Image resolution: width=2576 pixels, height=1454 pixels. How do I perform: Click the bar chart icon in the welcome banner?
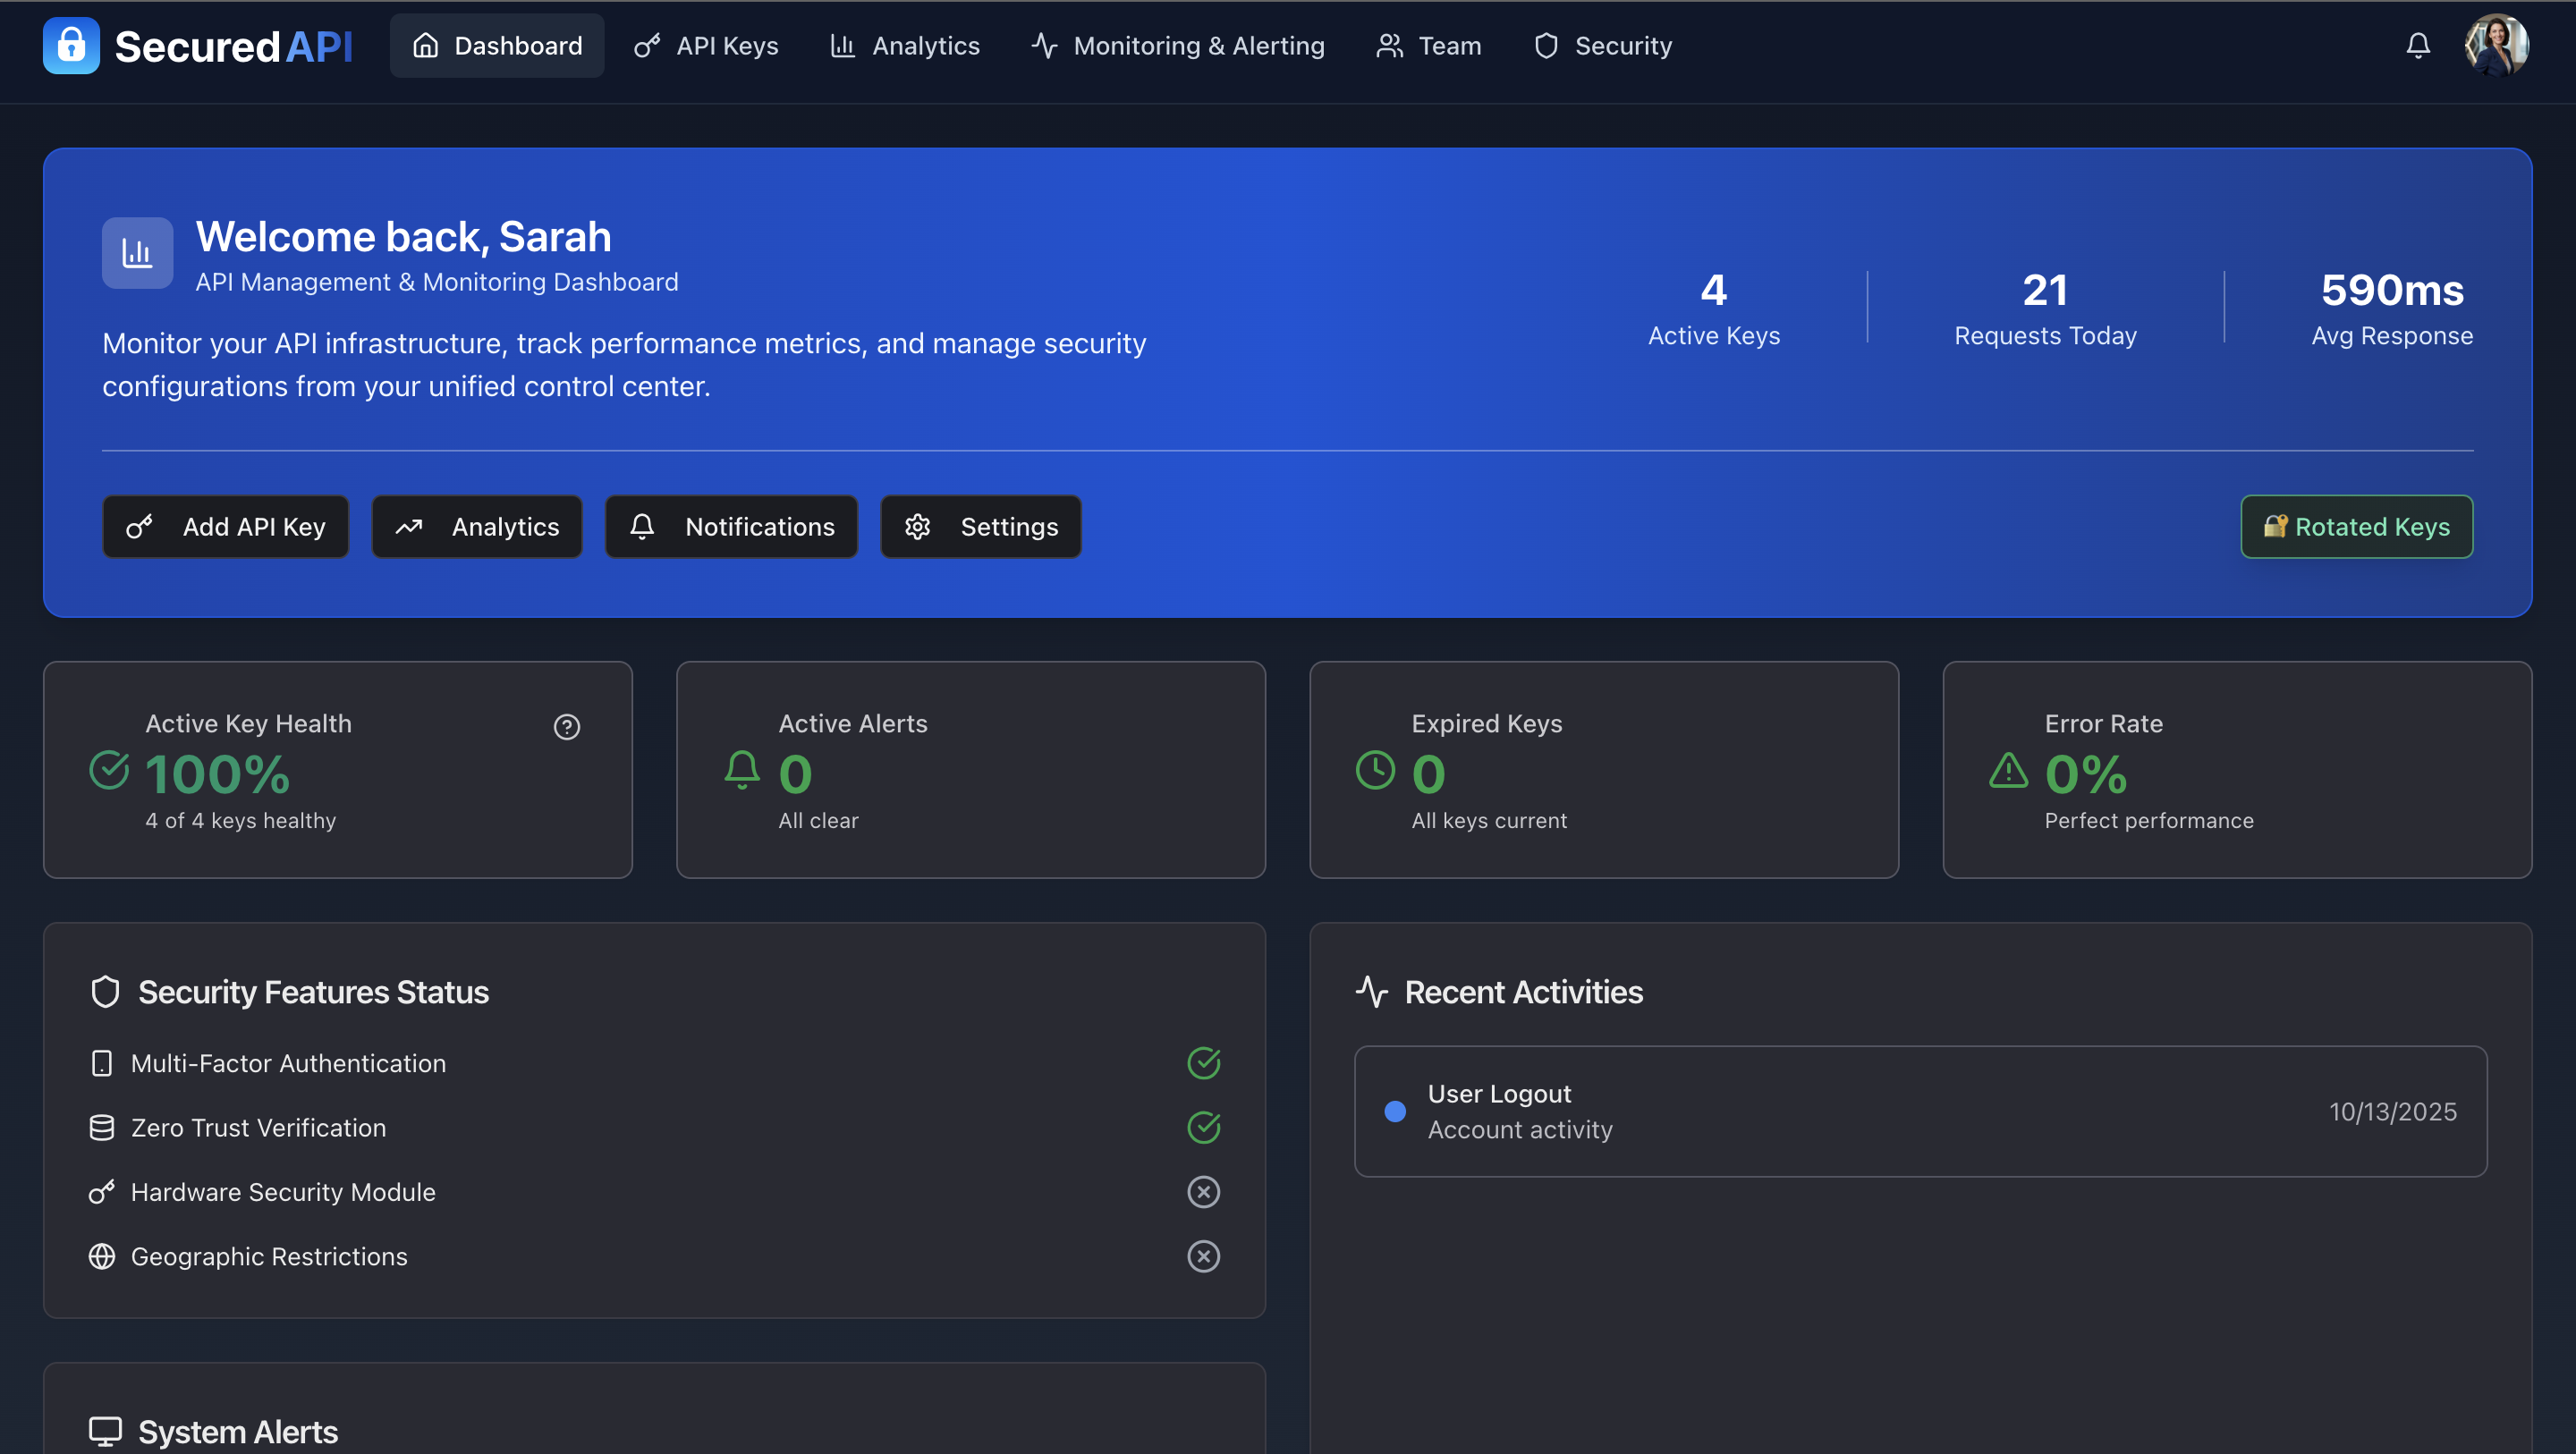(x=136, y=253)
